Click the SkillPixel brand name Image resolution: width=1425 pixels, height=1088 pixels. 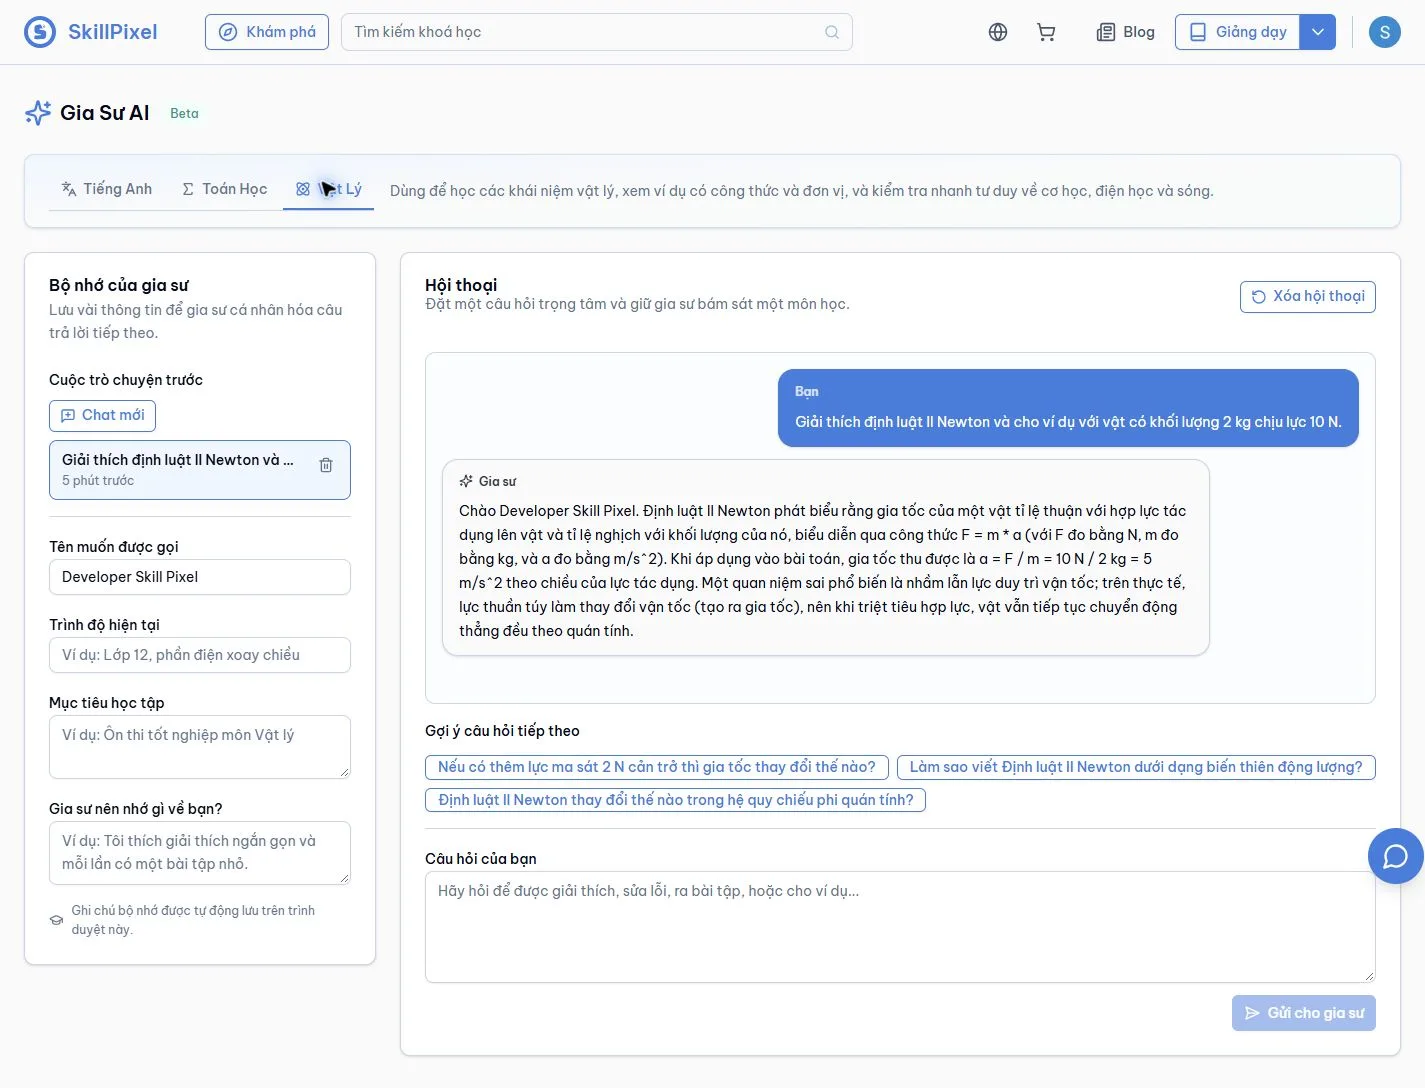coord(113,32)
